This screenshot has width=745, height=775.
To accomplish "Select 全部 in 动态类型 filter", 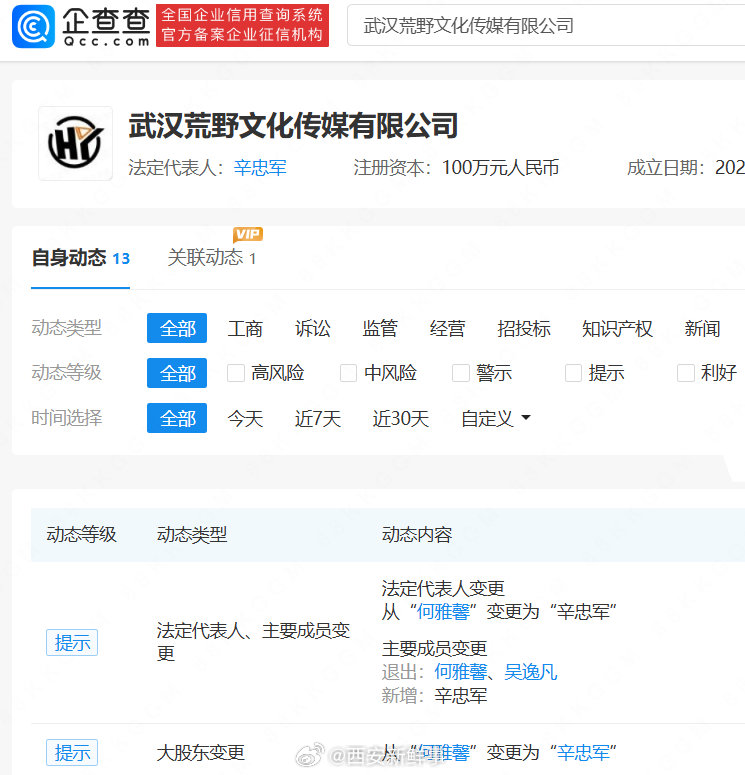I will click(177, 328).
